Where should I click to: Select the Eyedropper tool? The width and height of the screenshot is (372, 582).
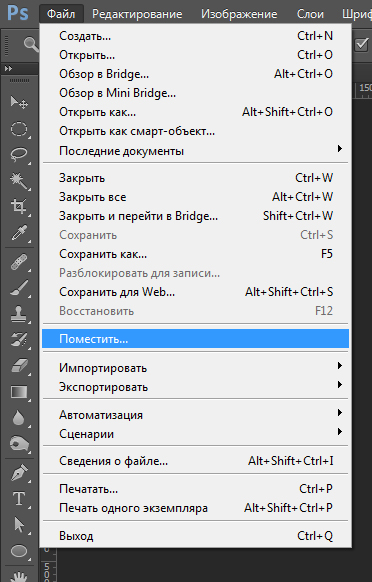[x=19, y=233]
